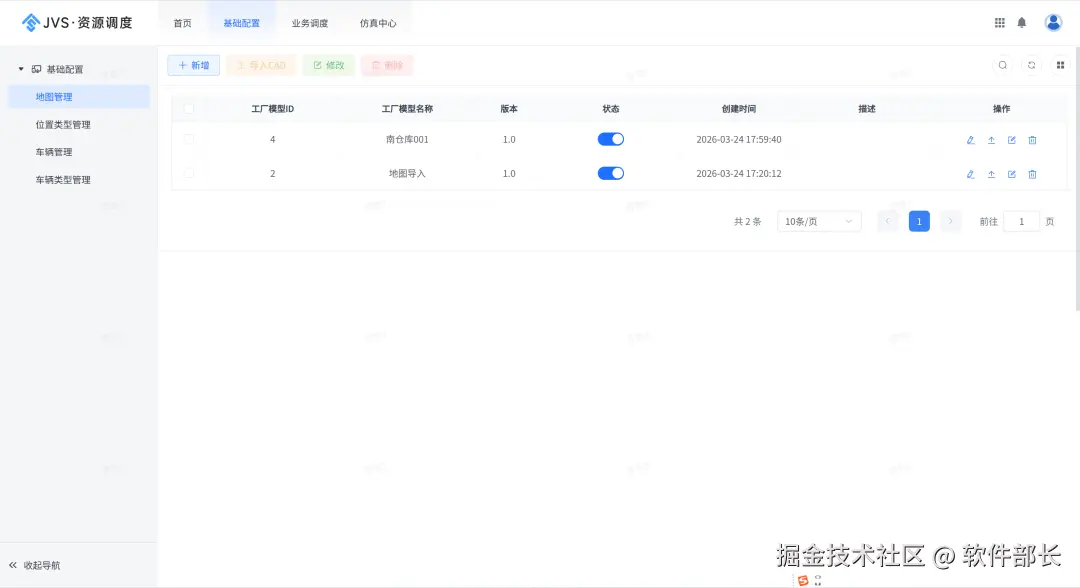1080x588 pixels.
Task: Switch to the 业务调度 tab
Action: click(x=310, y=21)
